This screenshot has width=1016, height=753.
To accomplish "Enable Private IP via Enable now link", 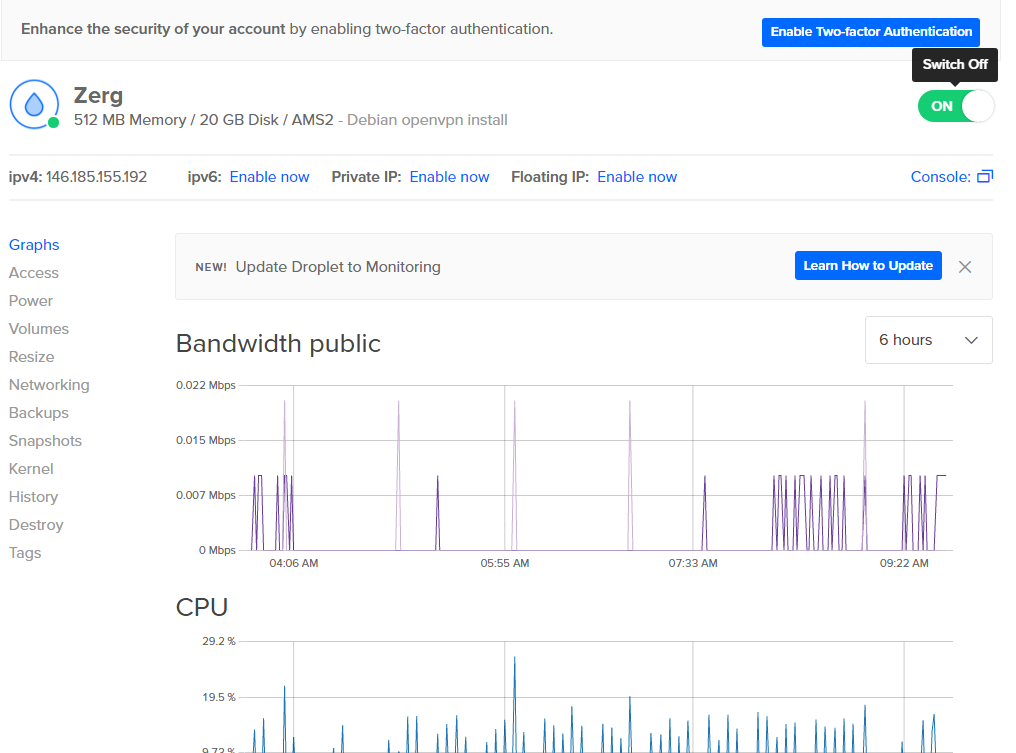I will click(450, 177).
